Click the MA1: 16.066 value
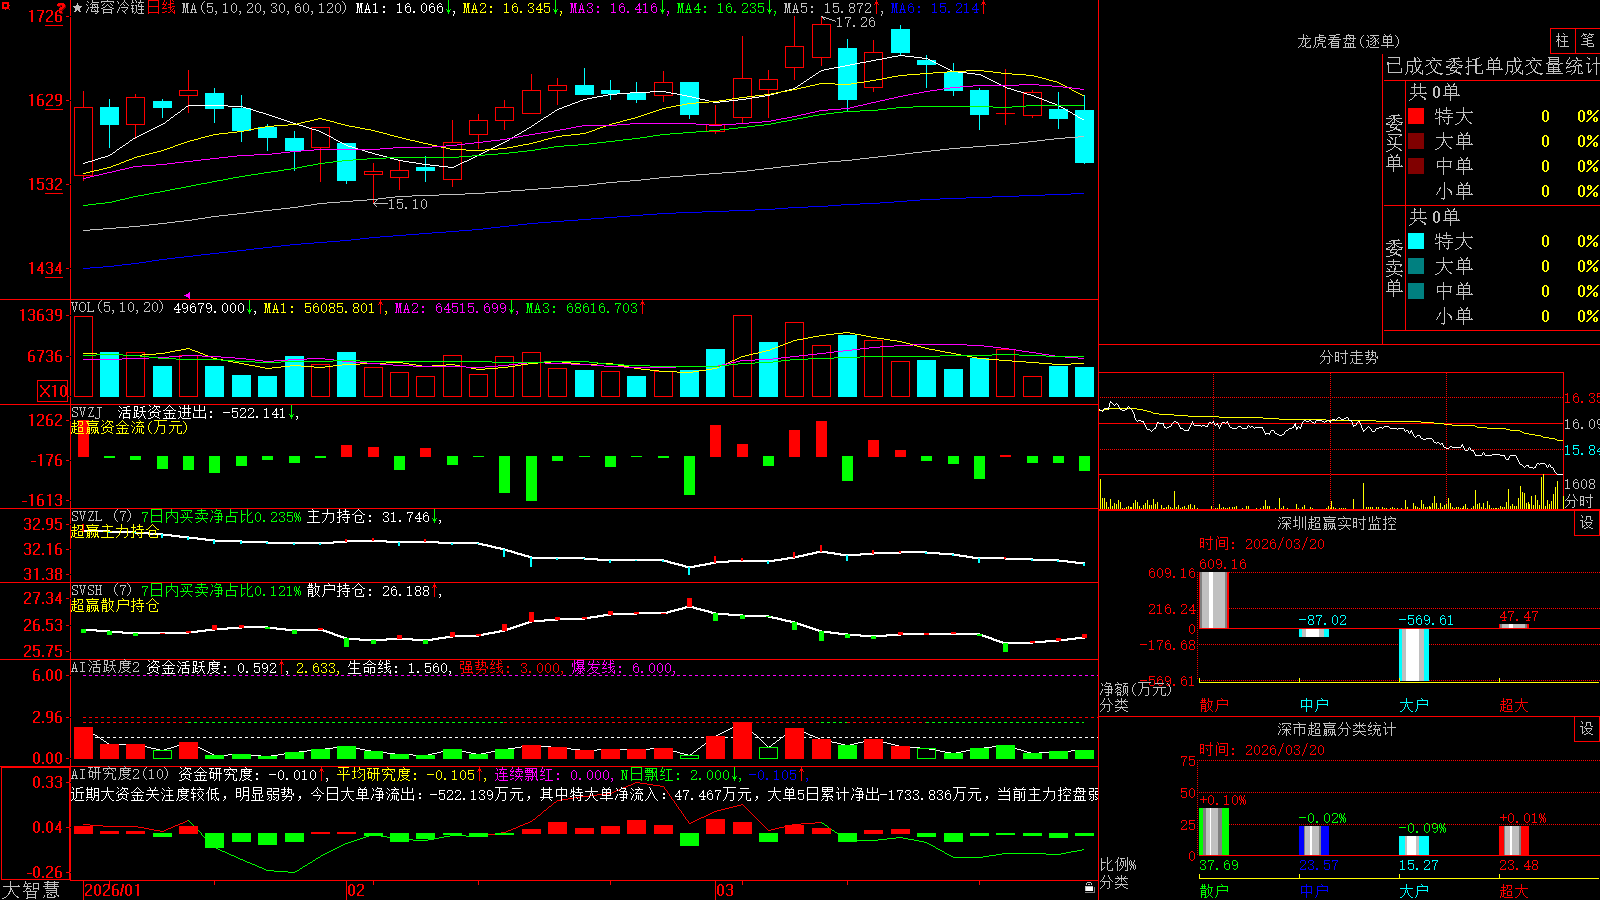 pyautogui.click(x=400, y=8)
